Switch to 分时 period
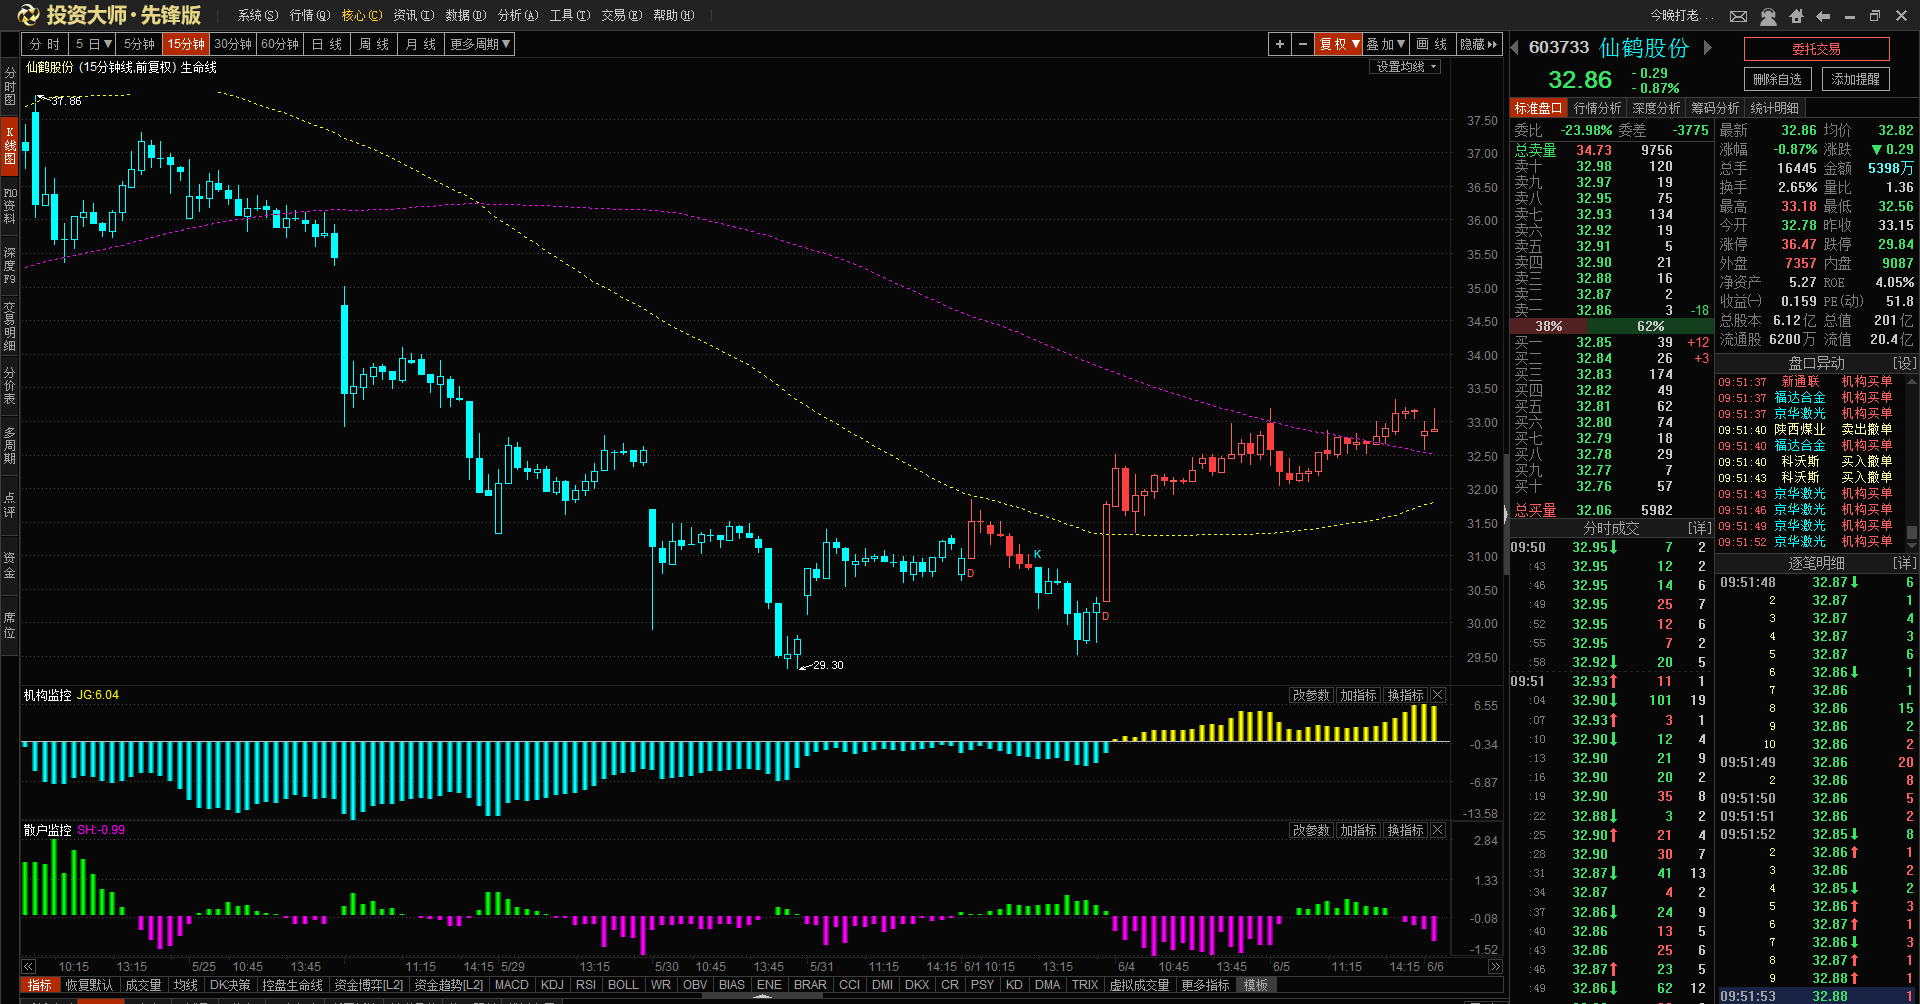Viewport: 1920px width, 1004px height. [x=45, y=44]
